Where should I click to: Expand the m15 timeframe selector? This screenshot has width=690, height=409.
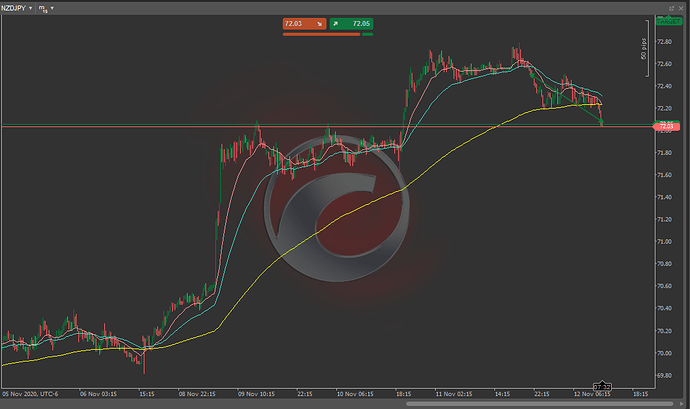pyautogui.click(x=46, y=7)
